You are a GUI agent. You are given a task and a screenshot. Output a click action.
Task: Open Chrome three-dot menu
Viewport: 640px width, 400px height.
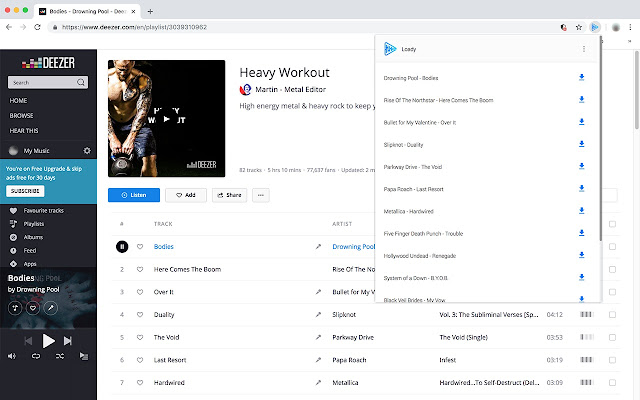click(x=630, y=27)
